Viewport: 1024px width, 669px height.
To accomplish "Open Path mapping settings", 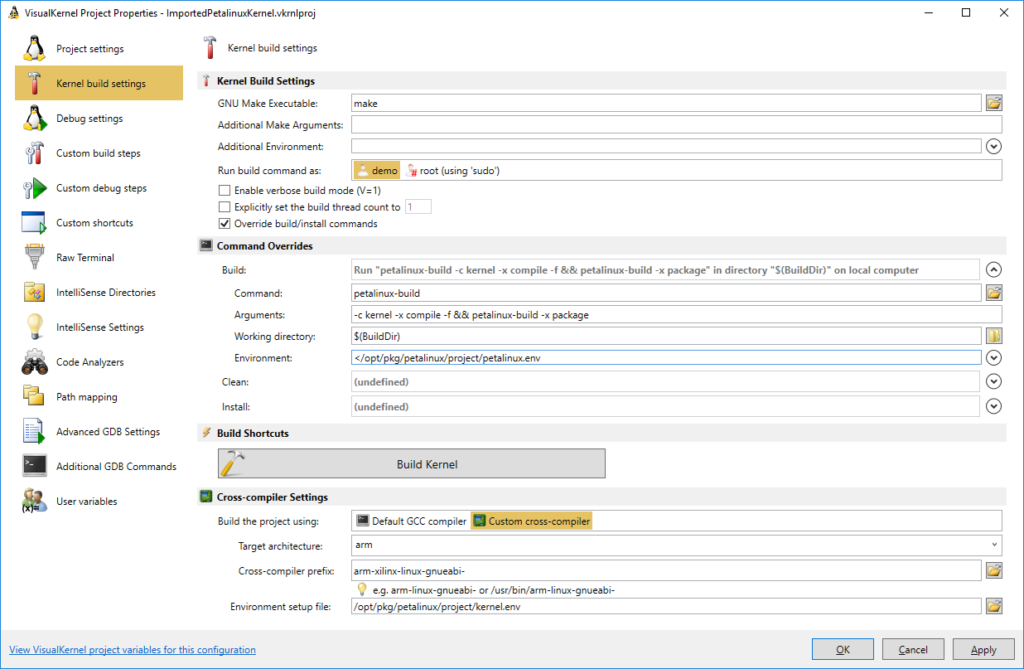I will pyautogui.click(x=89, y=397).
